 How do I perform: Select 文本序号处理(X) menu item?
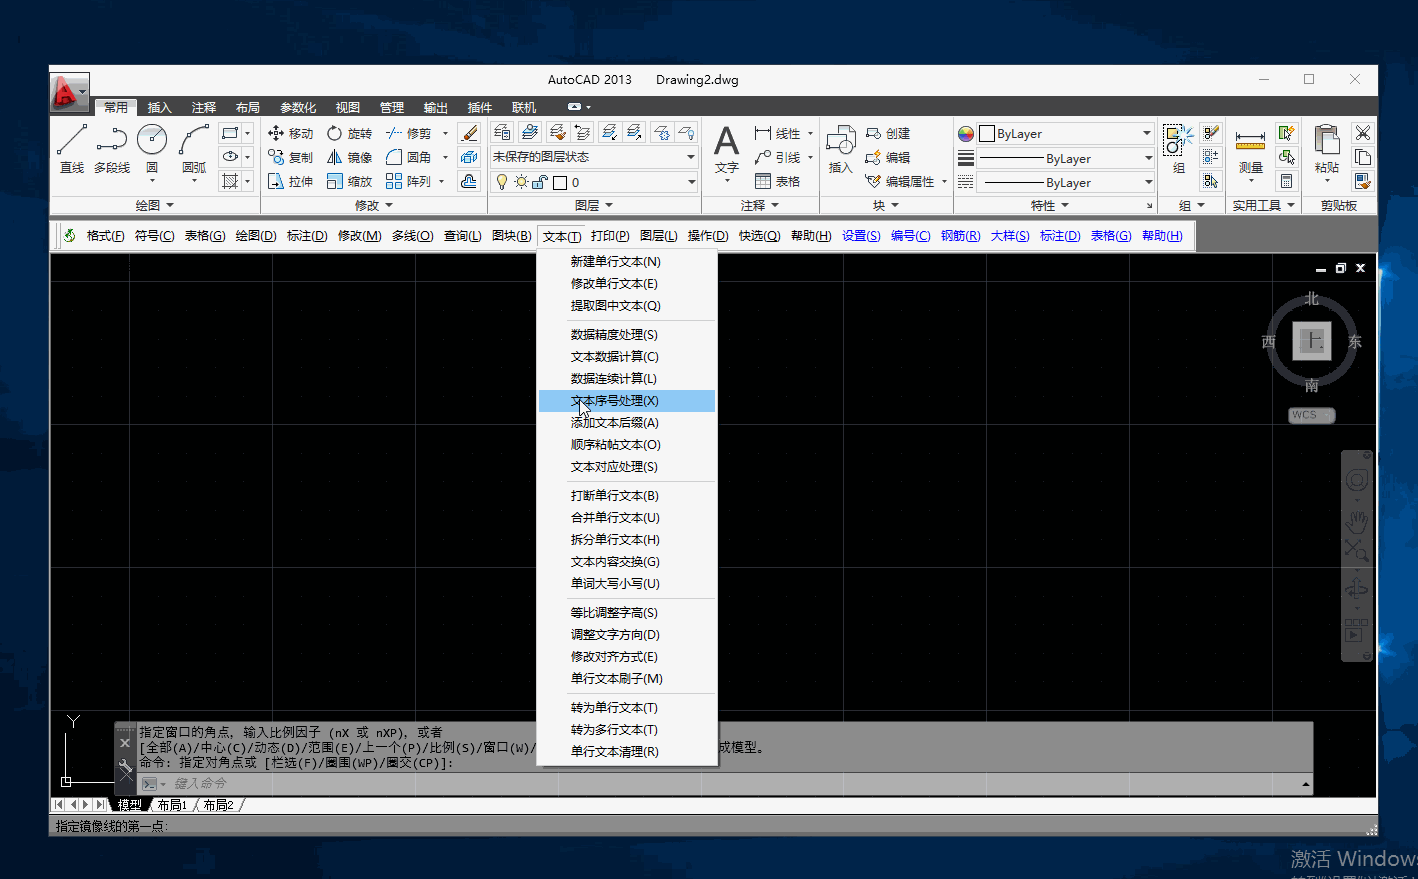tap(627, 401)
